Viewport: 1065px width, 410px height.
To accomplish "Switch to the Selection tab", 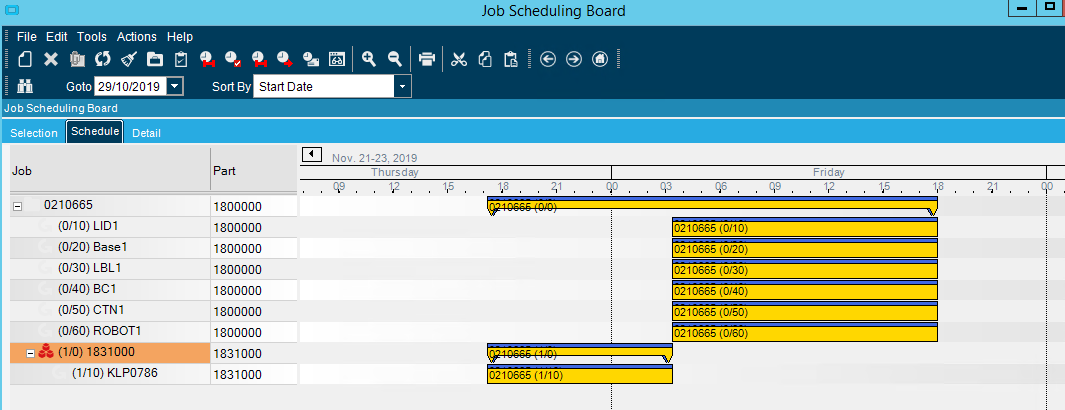I will pos(34,133).
